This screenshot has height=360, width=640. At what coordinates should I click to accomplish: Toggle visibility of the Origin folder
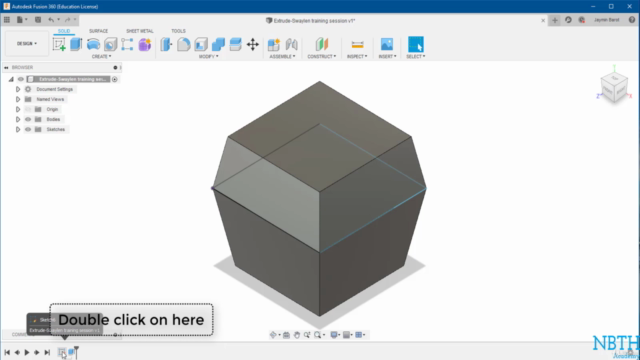click(x=28, y=109)
